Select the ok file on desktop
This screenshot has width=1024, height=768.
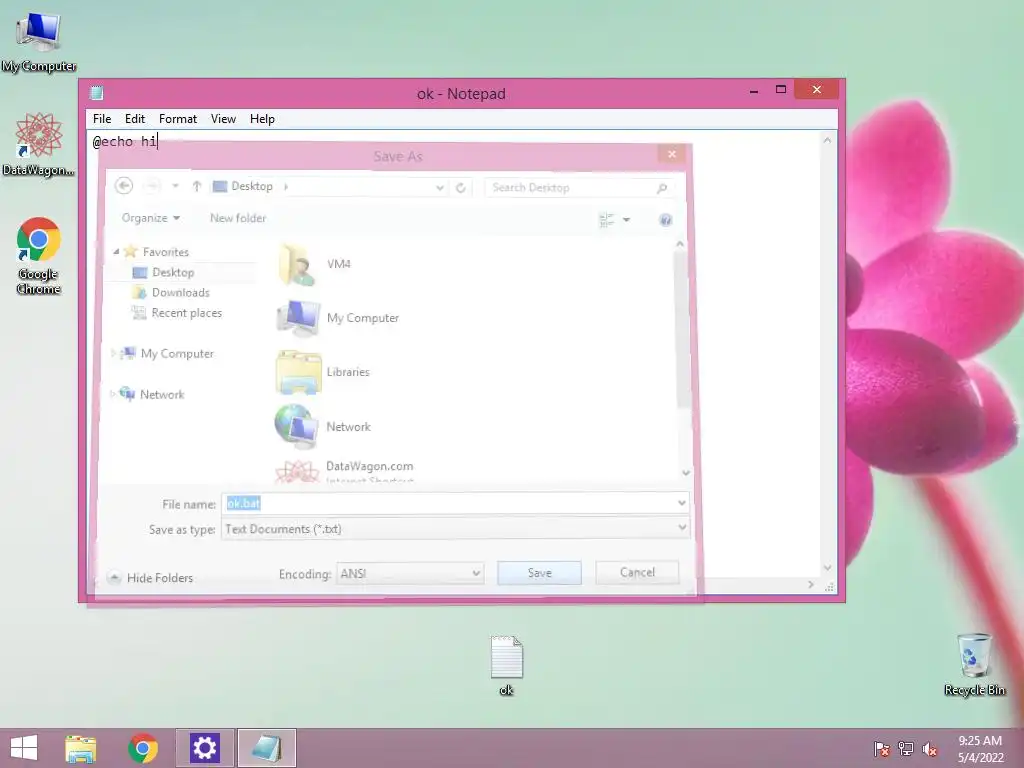[507, 665]
